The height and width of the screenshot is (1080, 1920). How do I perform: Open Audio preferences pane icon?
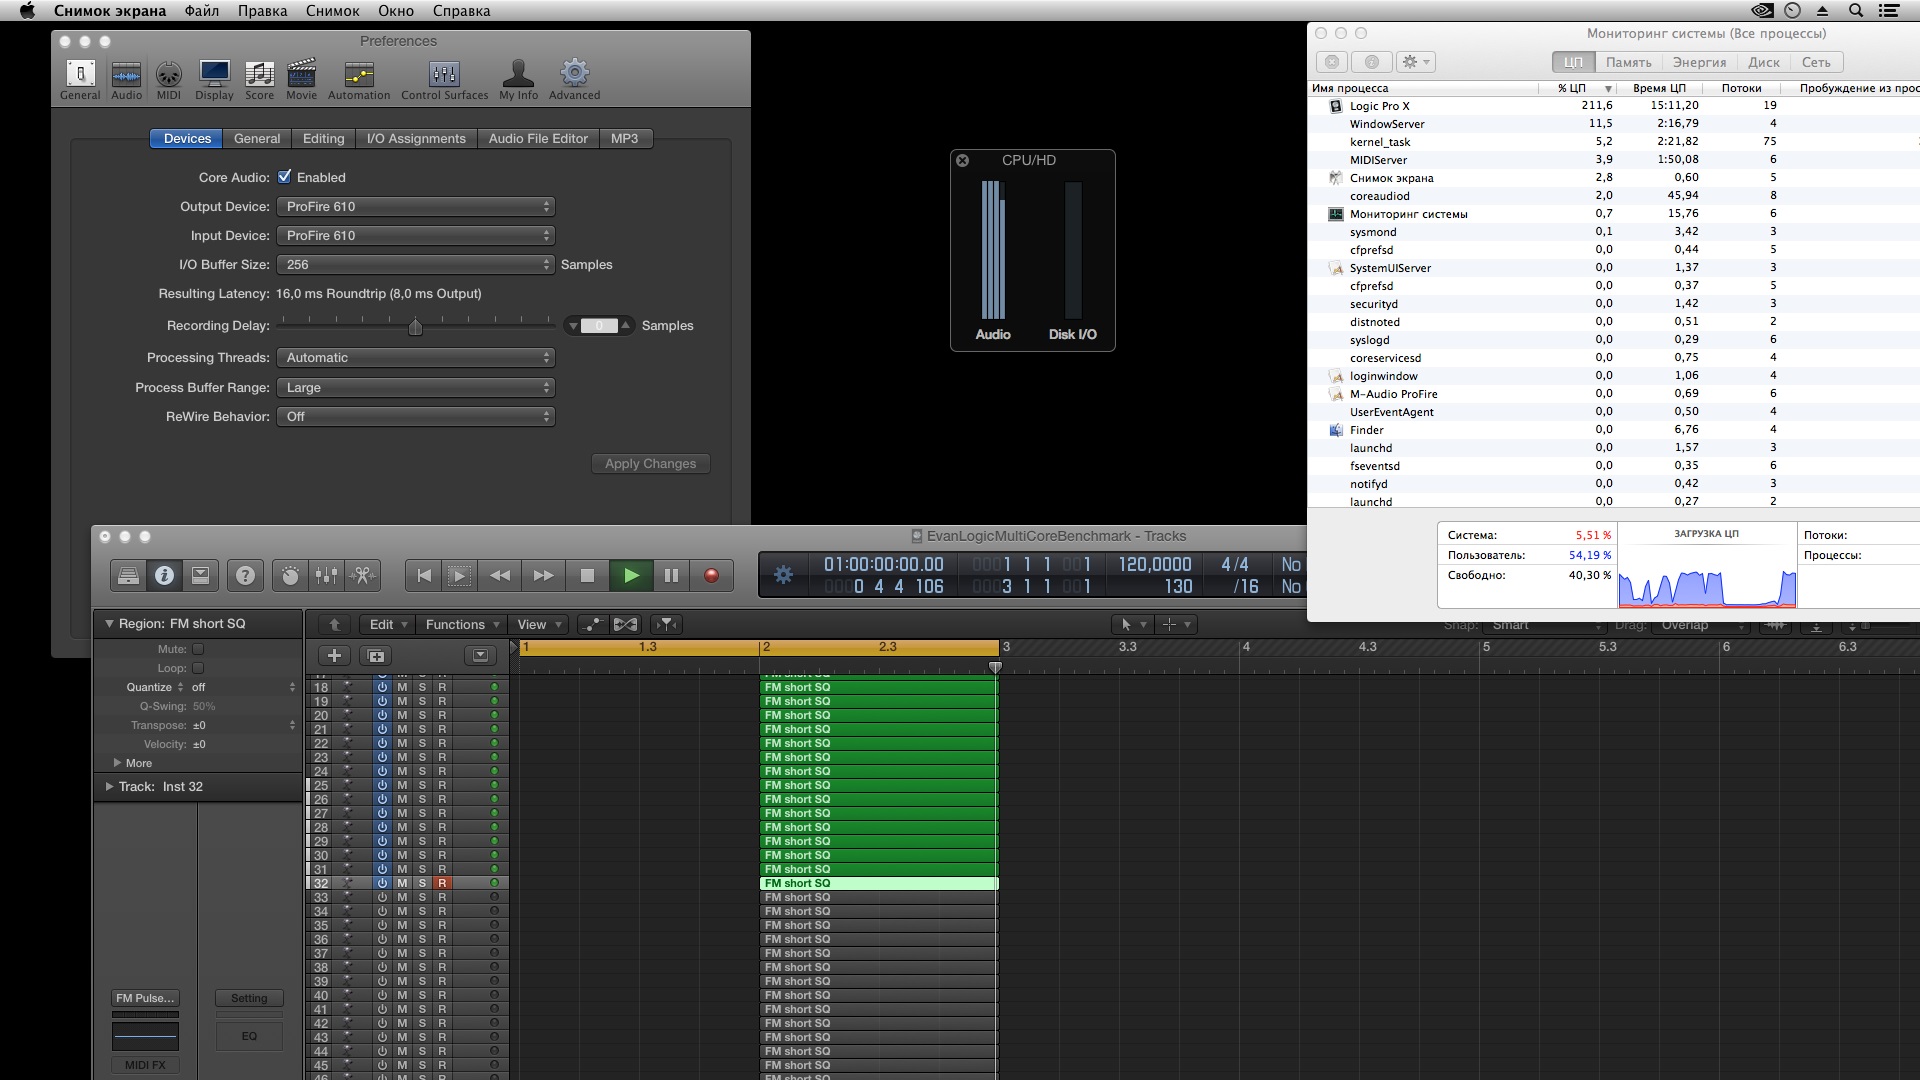[x=126, y=79]
